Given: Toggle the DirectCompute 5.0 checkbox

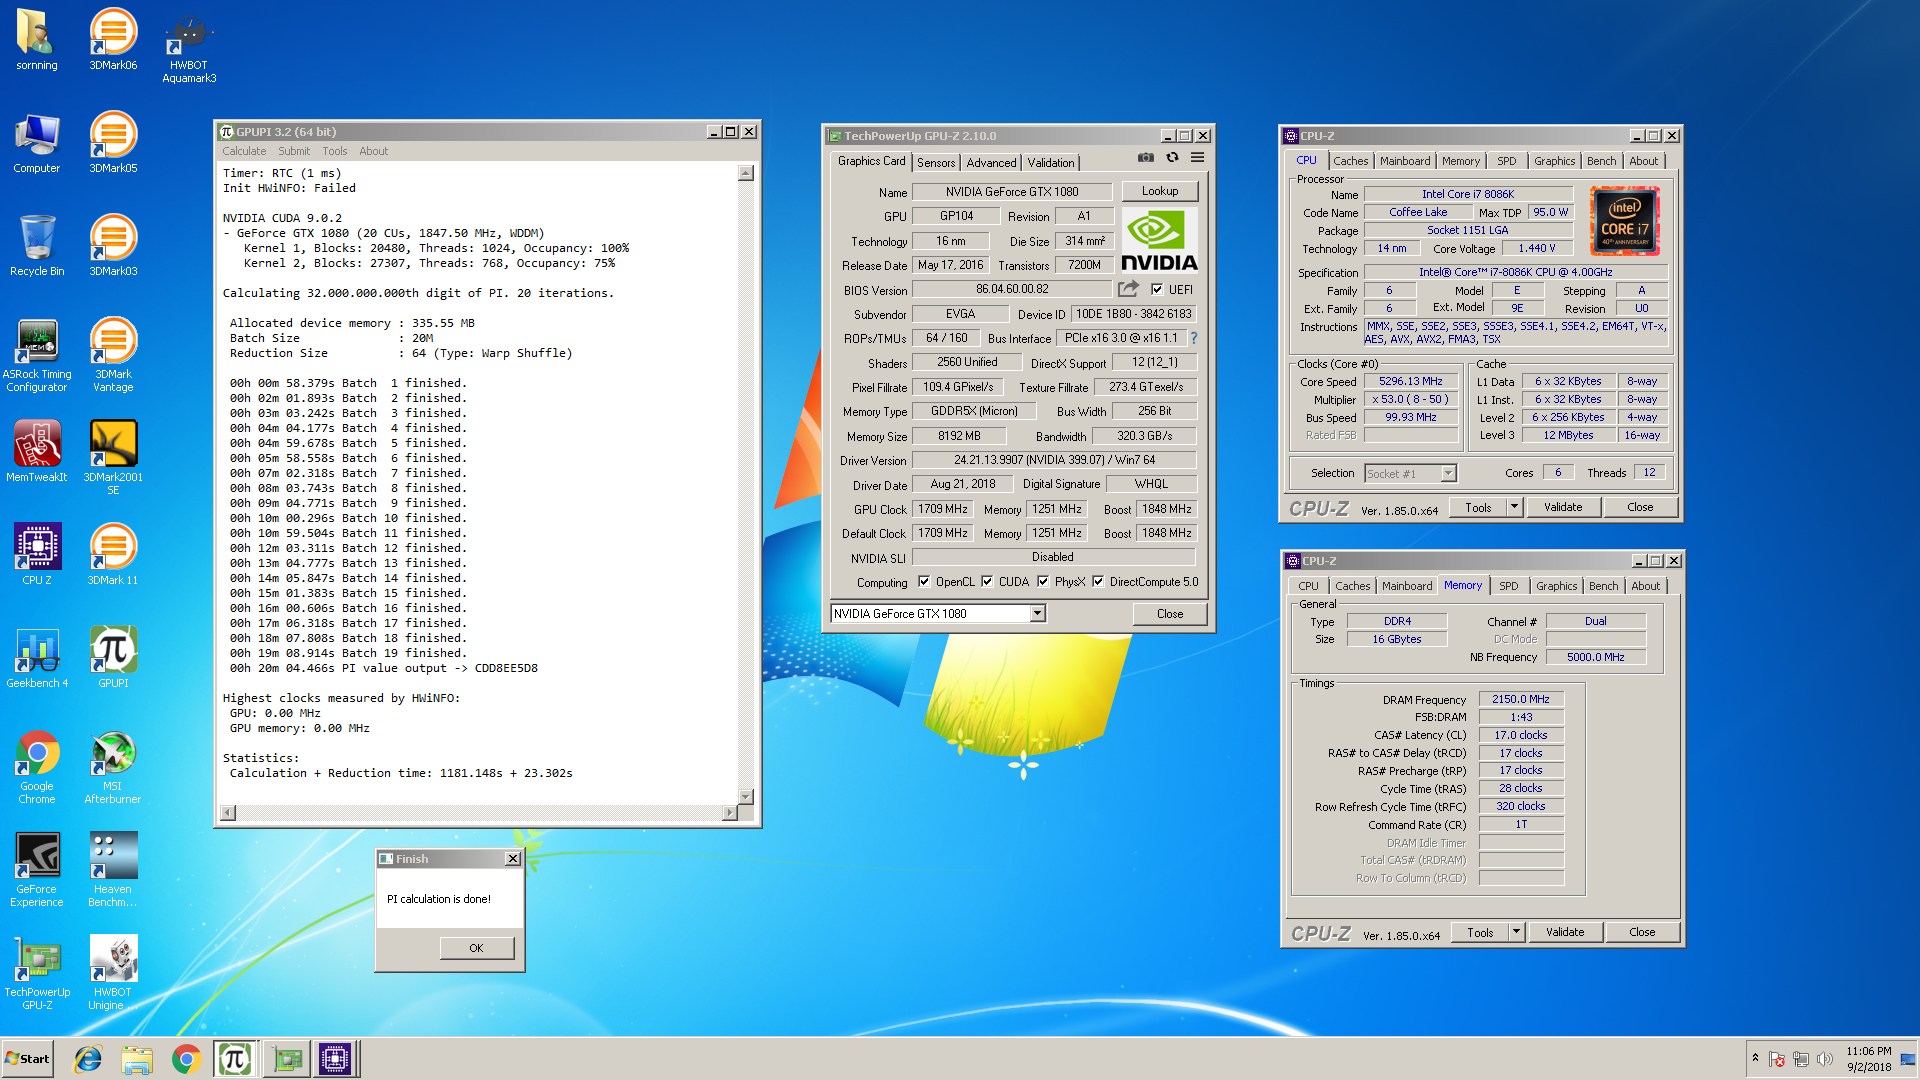Looking at the screenshot, I should (1098, 582).
